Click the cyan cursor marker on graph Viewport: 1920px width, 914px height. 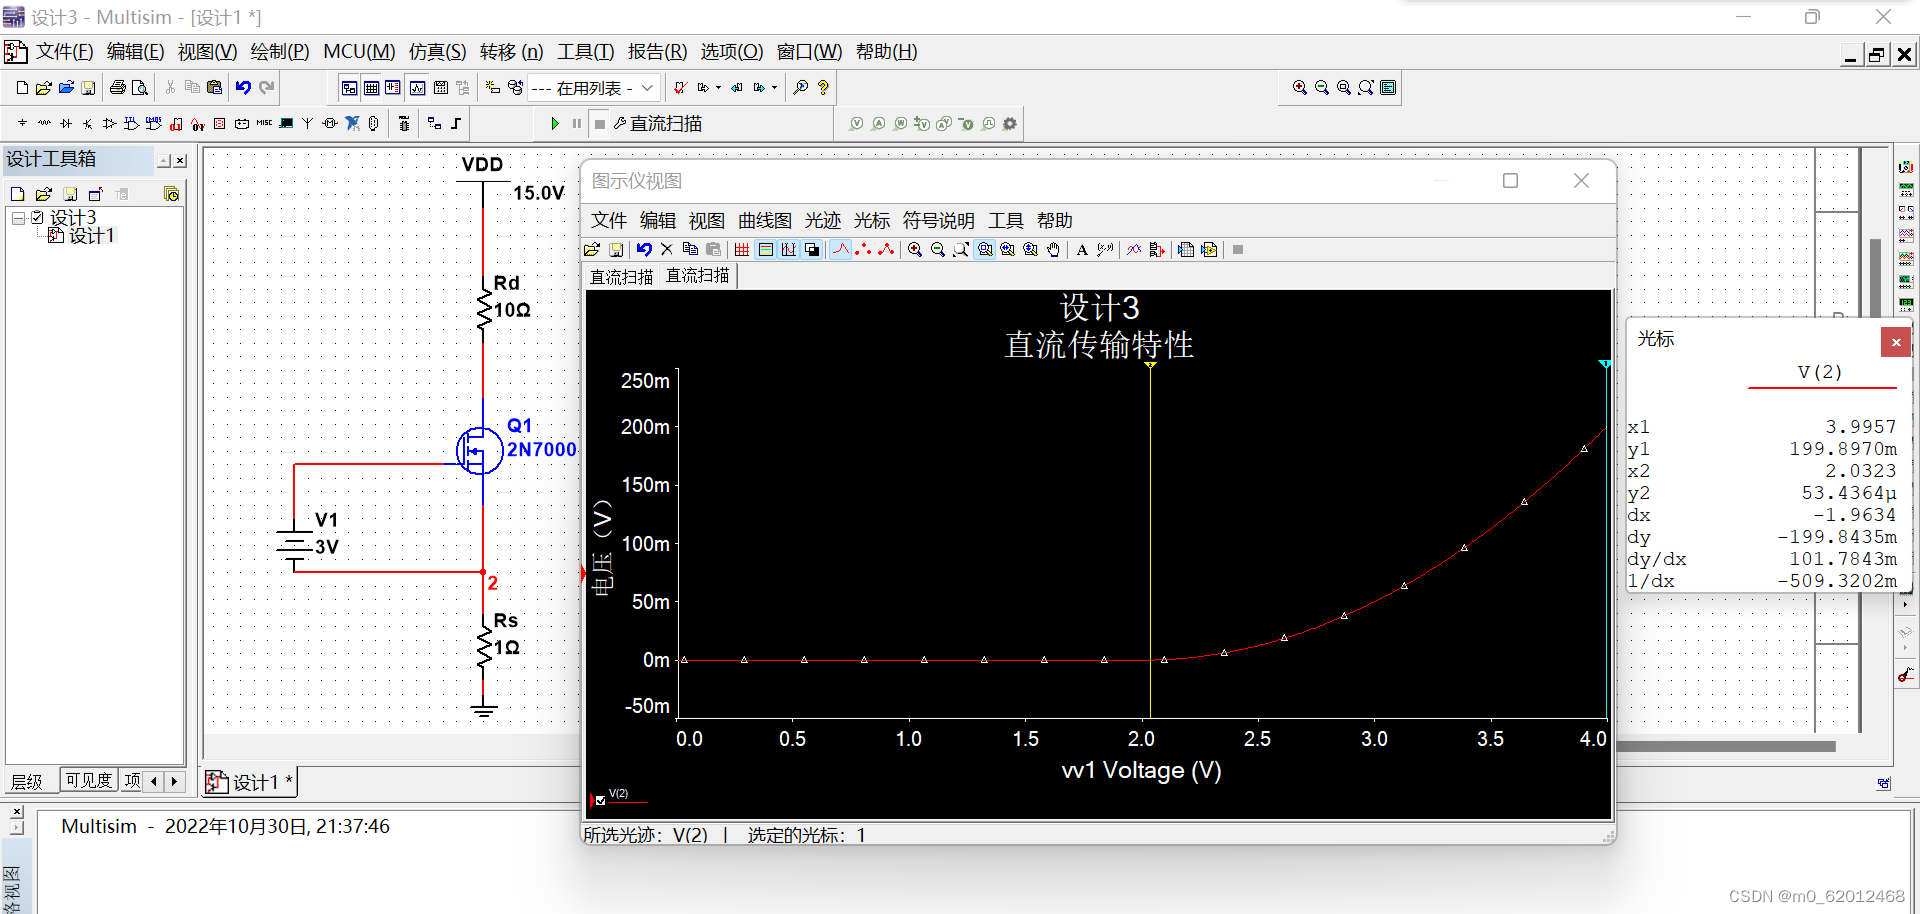point(1604,364)
